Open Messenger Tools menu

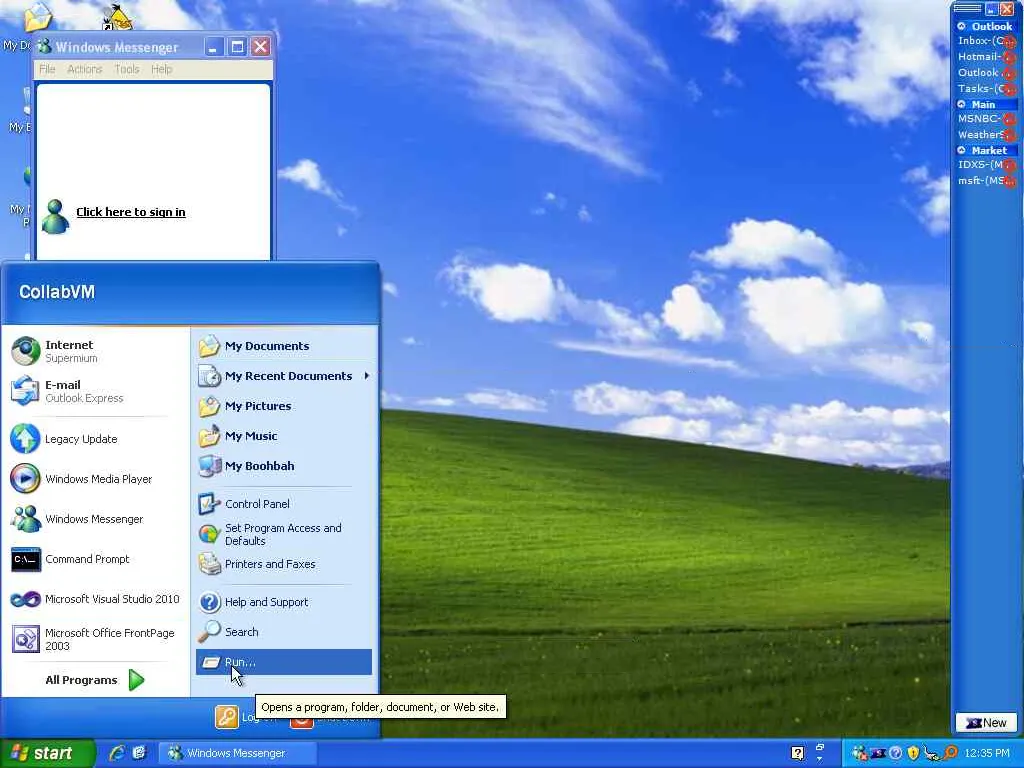coord(127,69)
